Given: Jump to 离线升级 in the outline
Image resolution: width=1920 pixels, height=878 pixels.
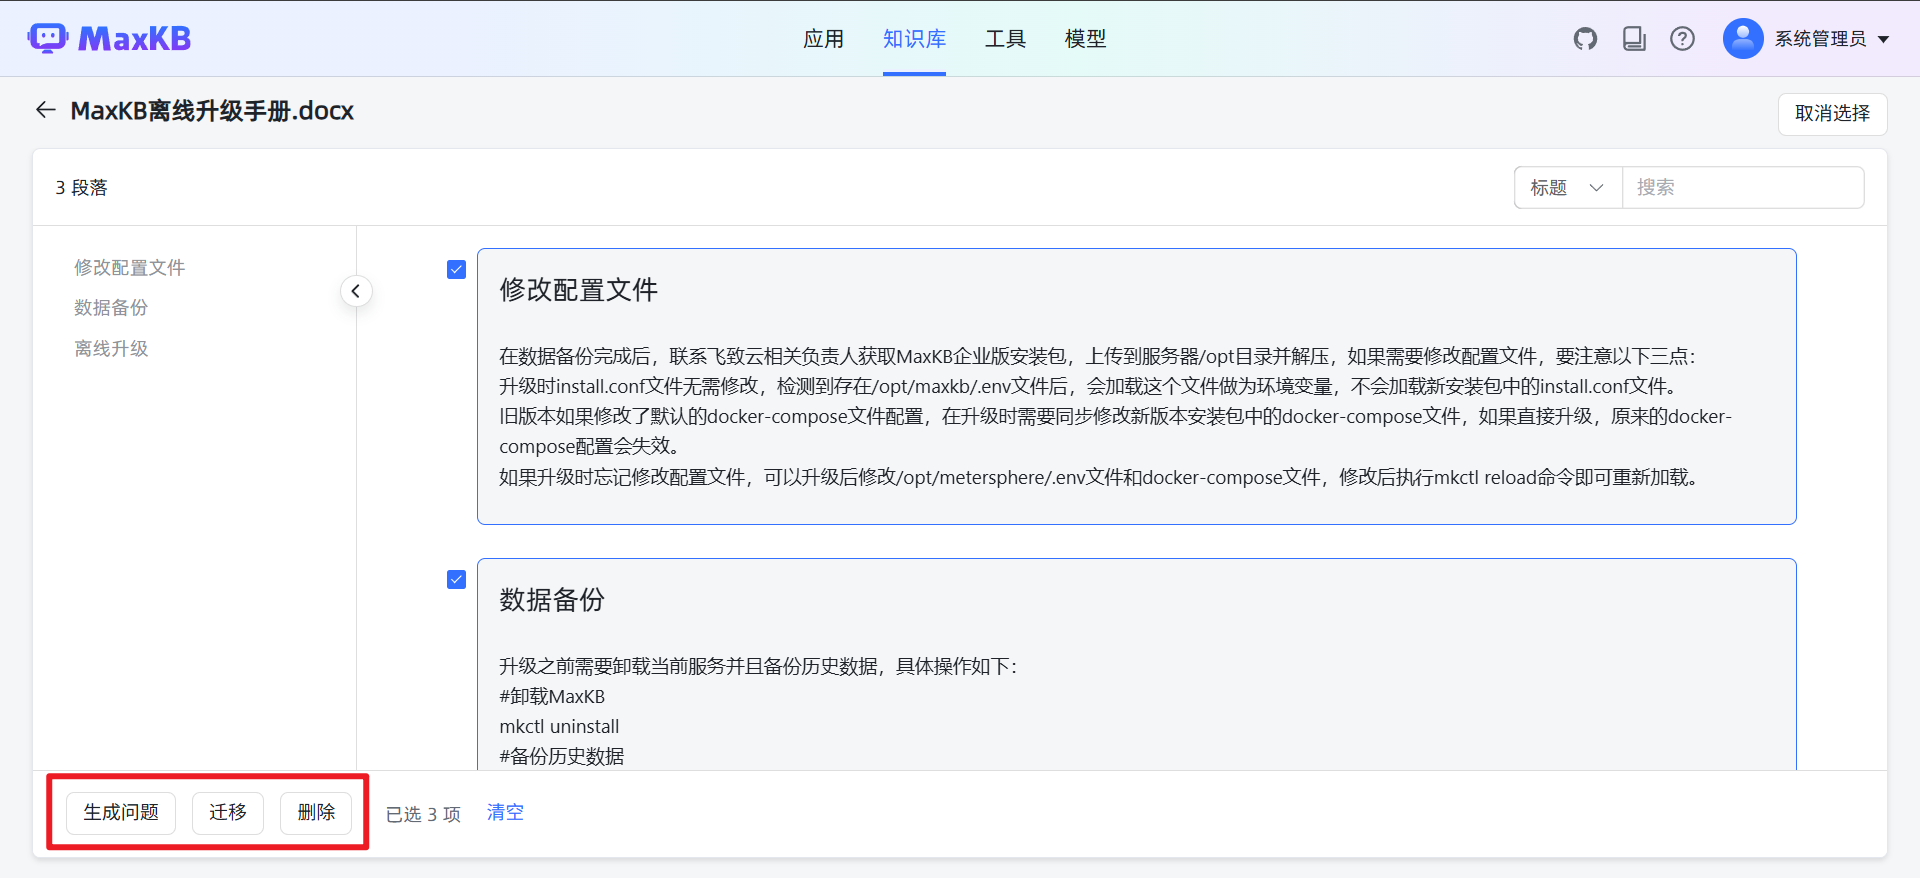Looking at the screenshot, I should (x=111, y=349).
